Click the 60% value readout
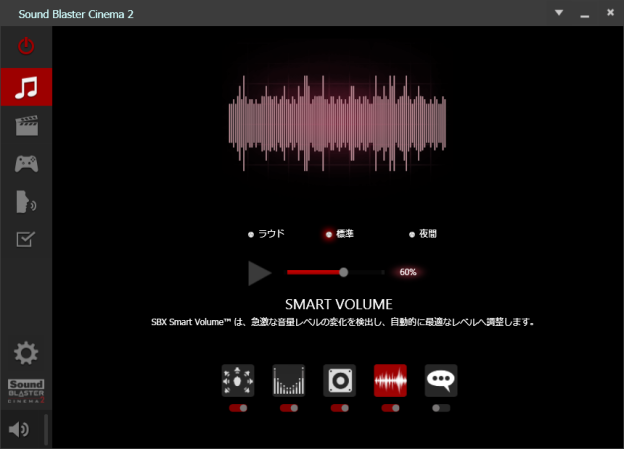This screenshot has width=624, height=449. (408, 272)
